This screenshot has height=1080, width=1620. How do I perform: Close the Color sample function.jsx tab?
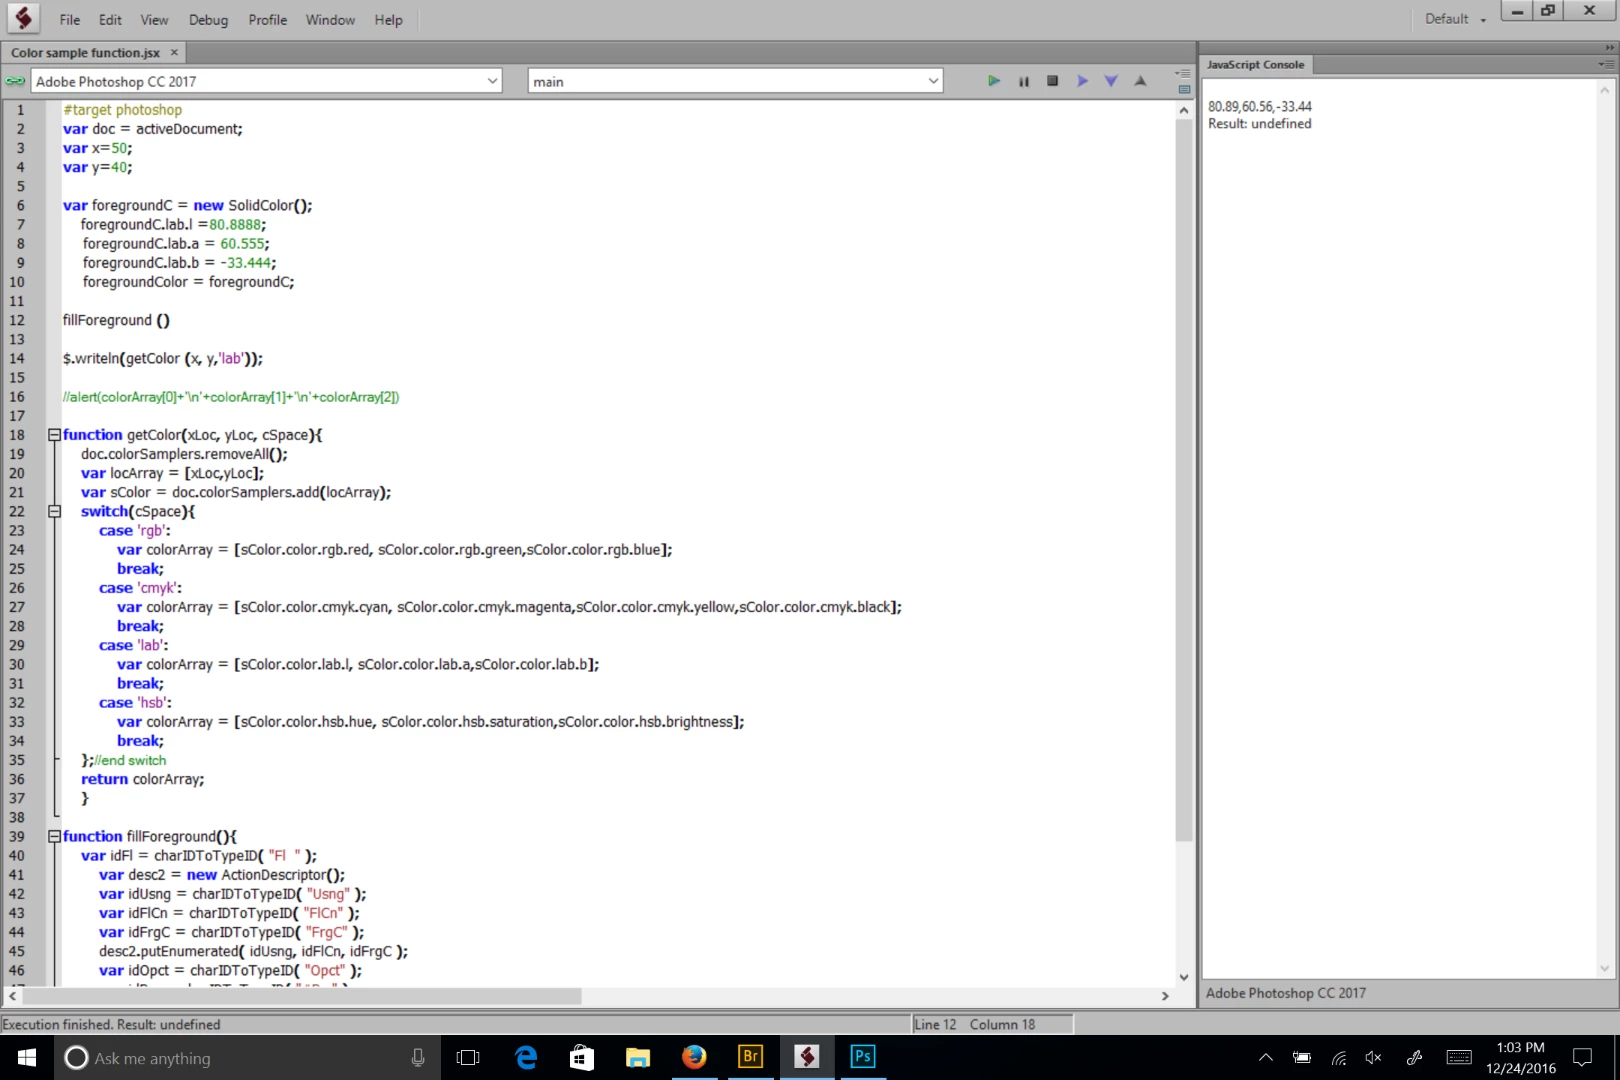pos(174,52)
